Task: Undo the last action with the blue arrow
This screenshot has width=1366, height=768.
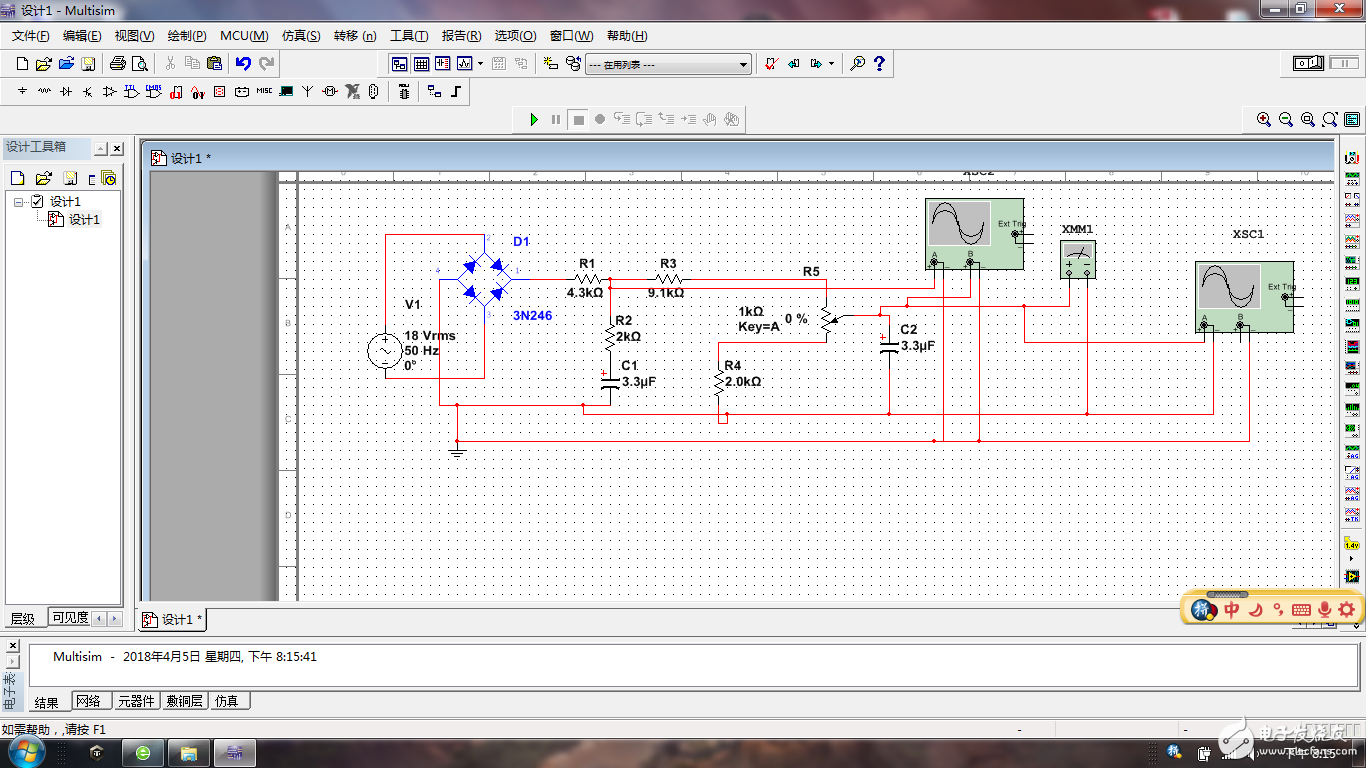Action: 243,64
